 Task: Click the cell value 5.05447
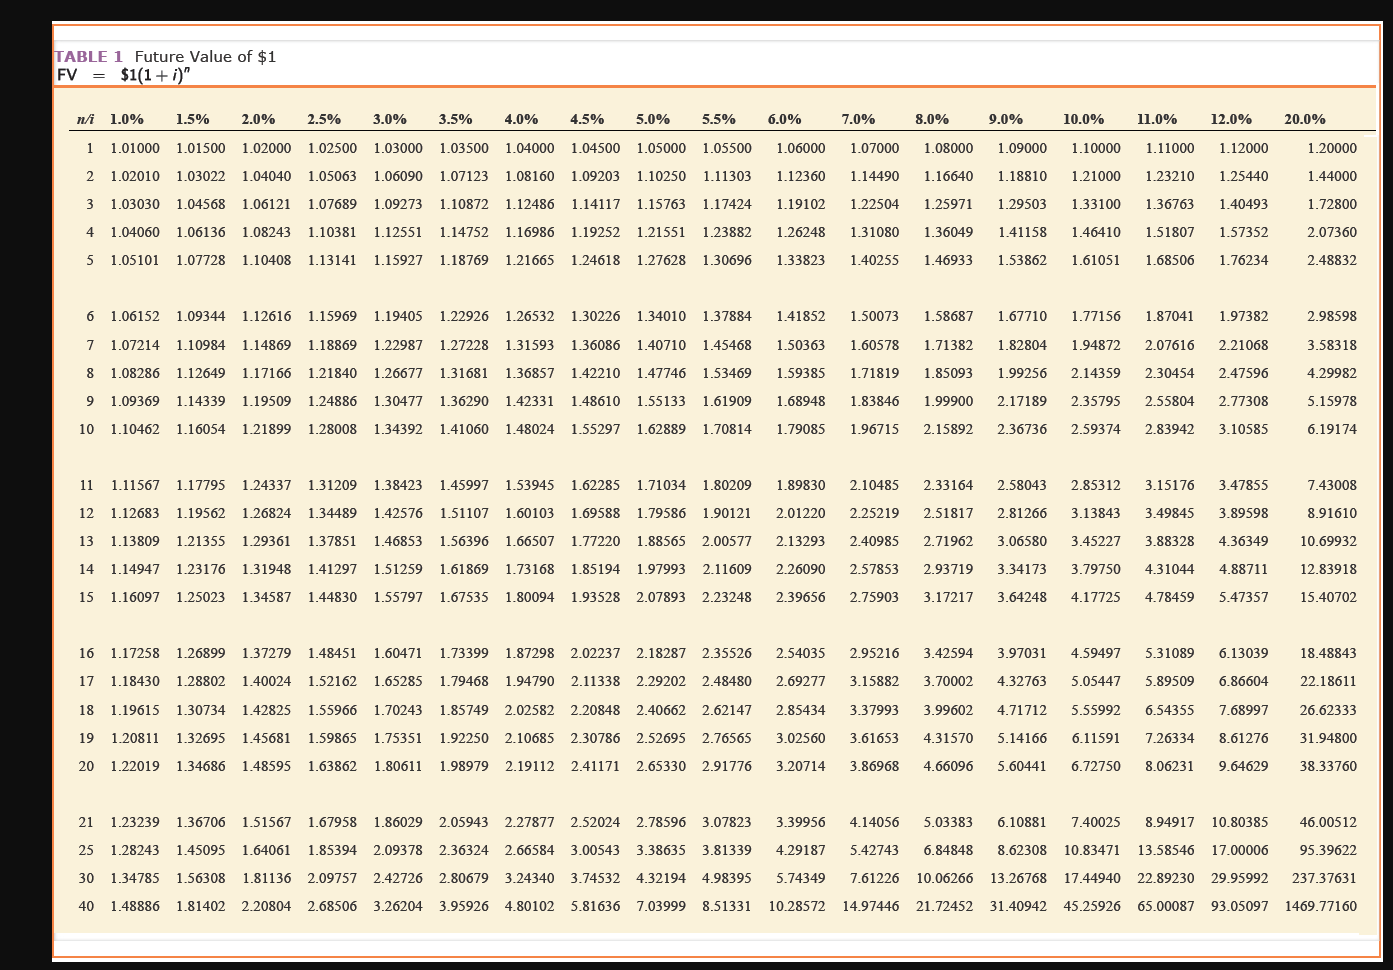(1096, 681)
